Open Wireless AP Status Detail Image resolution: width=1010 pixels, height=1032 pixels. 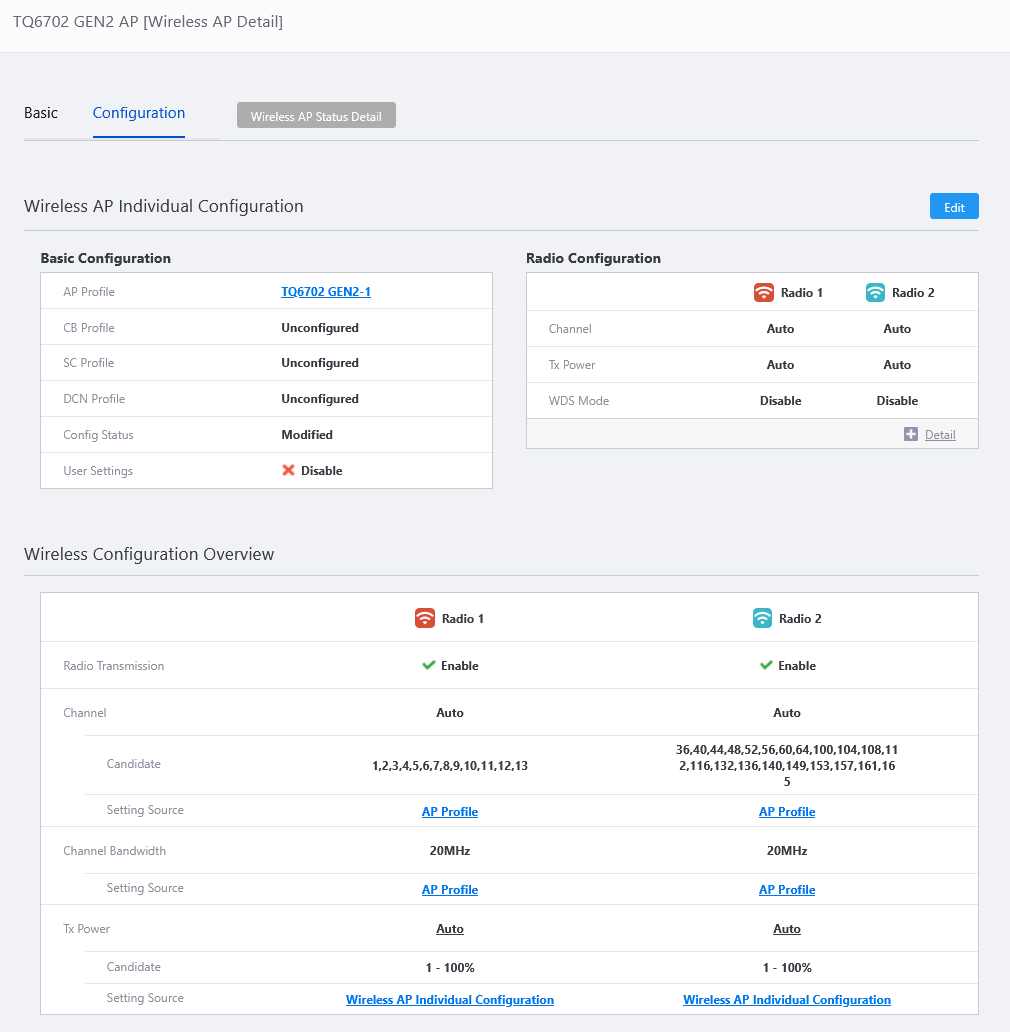(316, 116)
